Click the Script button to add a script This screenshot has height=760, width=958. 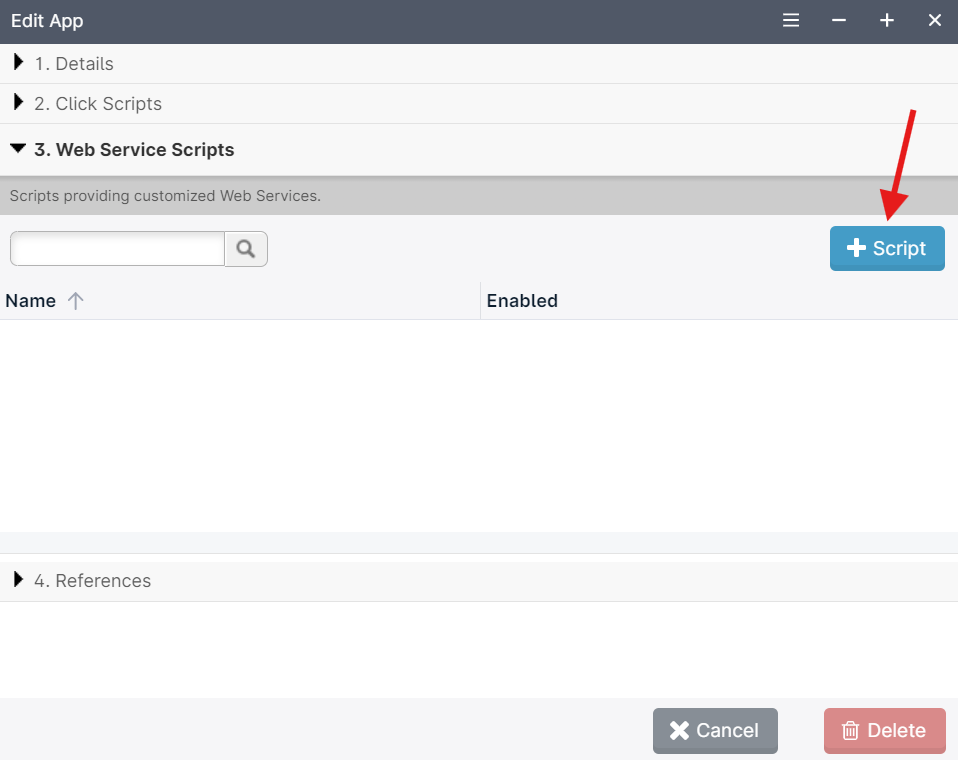(x=887, y=248)
